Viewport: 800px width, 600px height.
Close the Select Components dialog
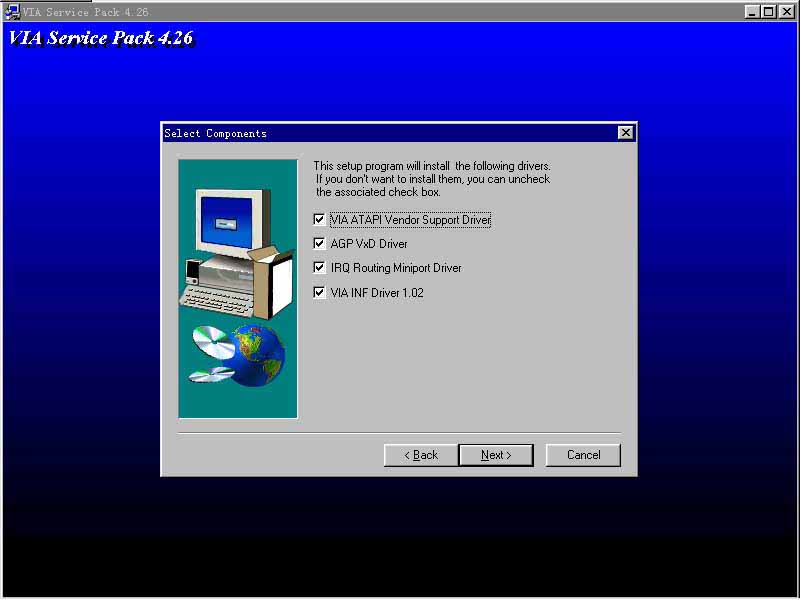(x=625, y=133)
